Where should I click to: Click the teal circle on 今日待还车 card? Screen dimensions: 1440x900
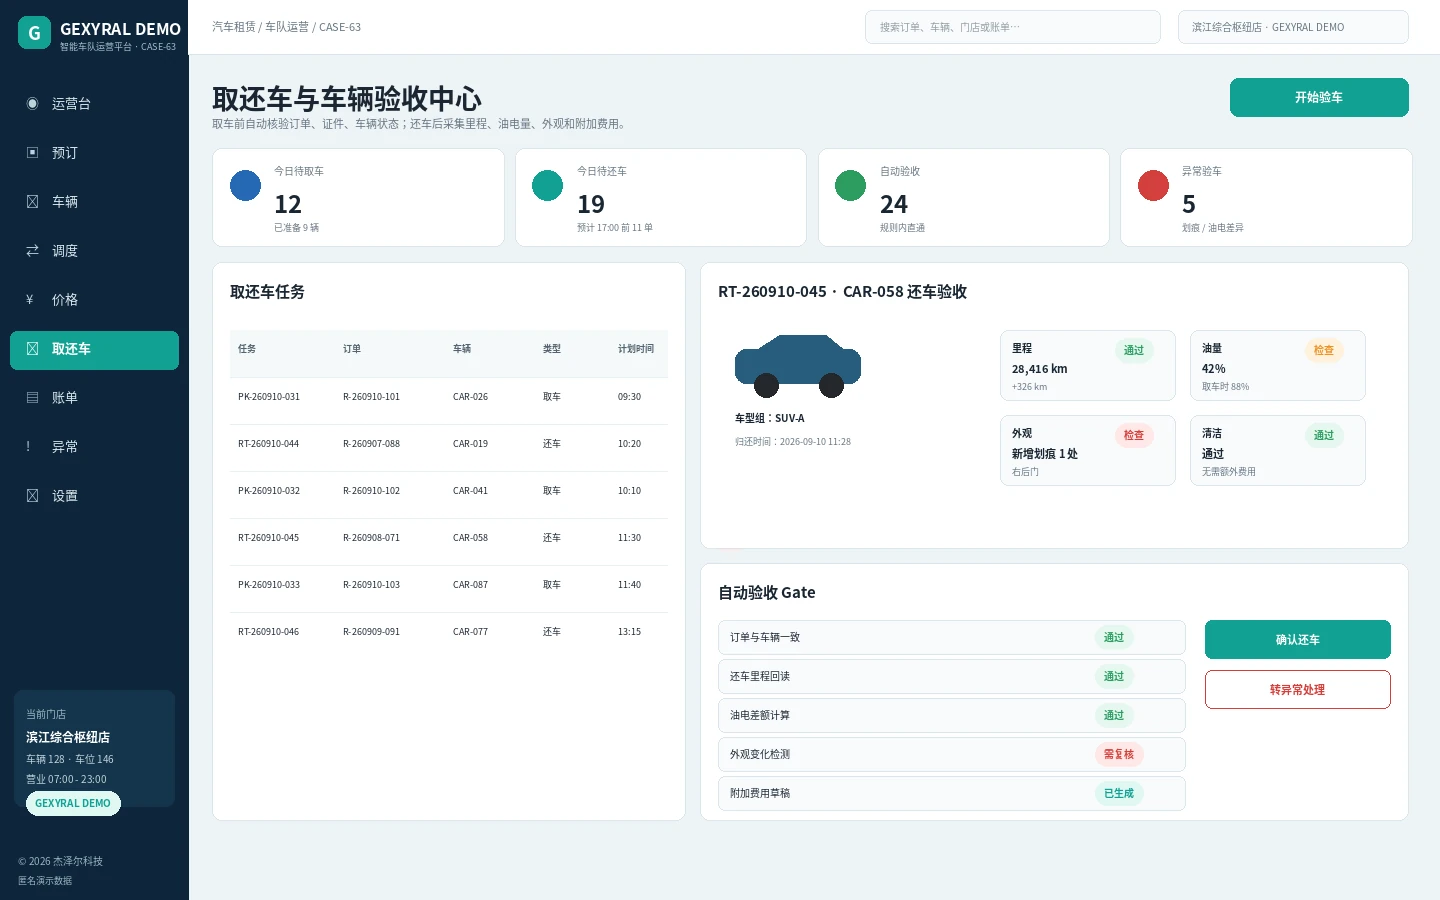tap(548, 185)
